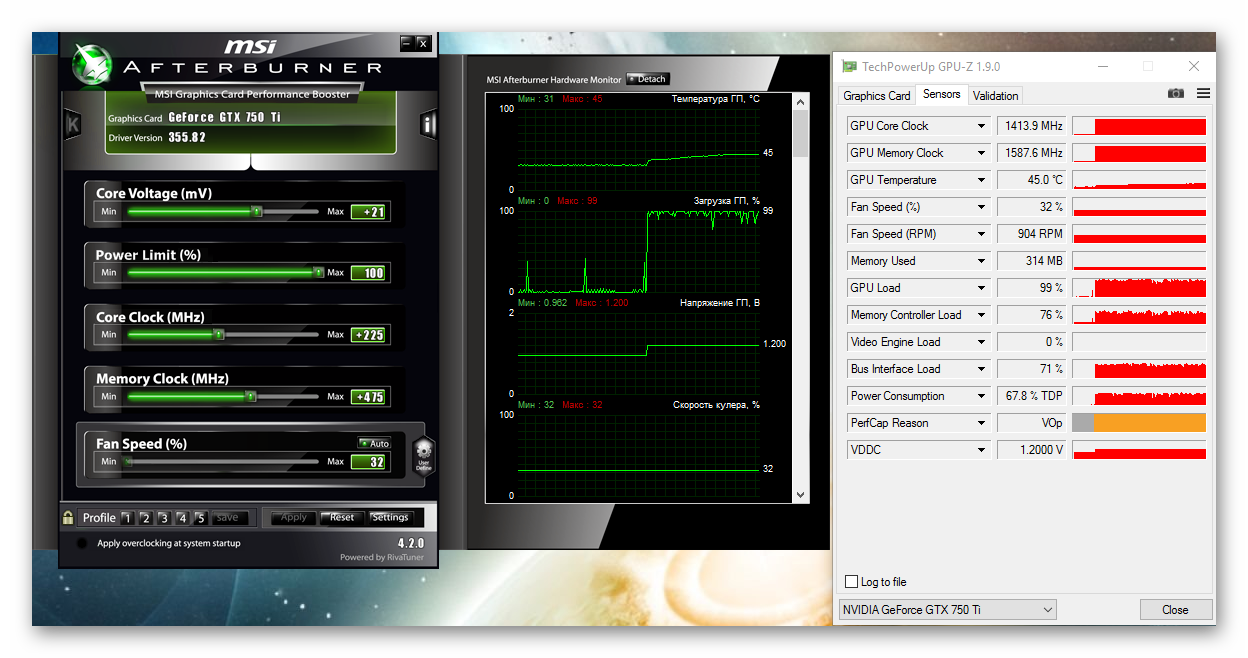The image size is (1248, 658).
Task: Click the VDDC value 1.2000 V
Action: click(x=1032, y=450)
